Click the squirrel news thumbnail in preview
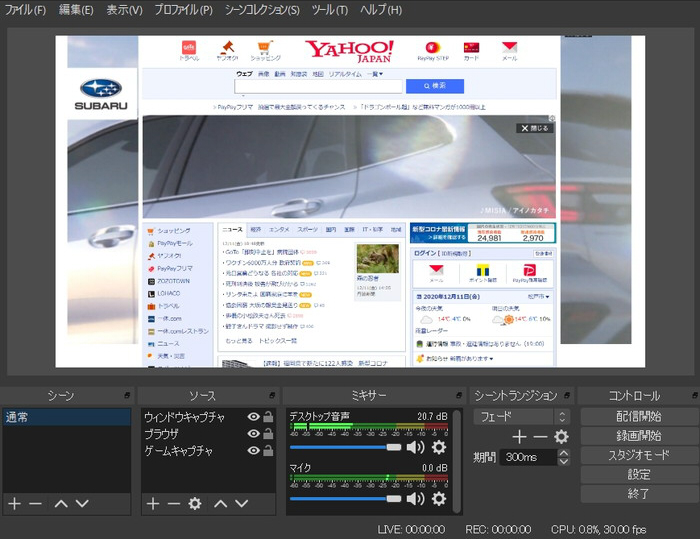 point(378,259)
